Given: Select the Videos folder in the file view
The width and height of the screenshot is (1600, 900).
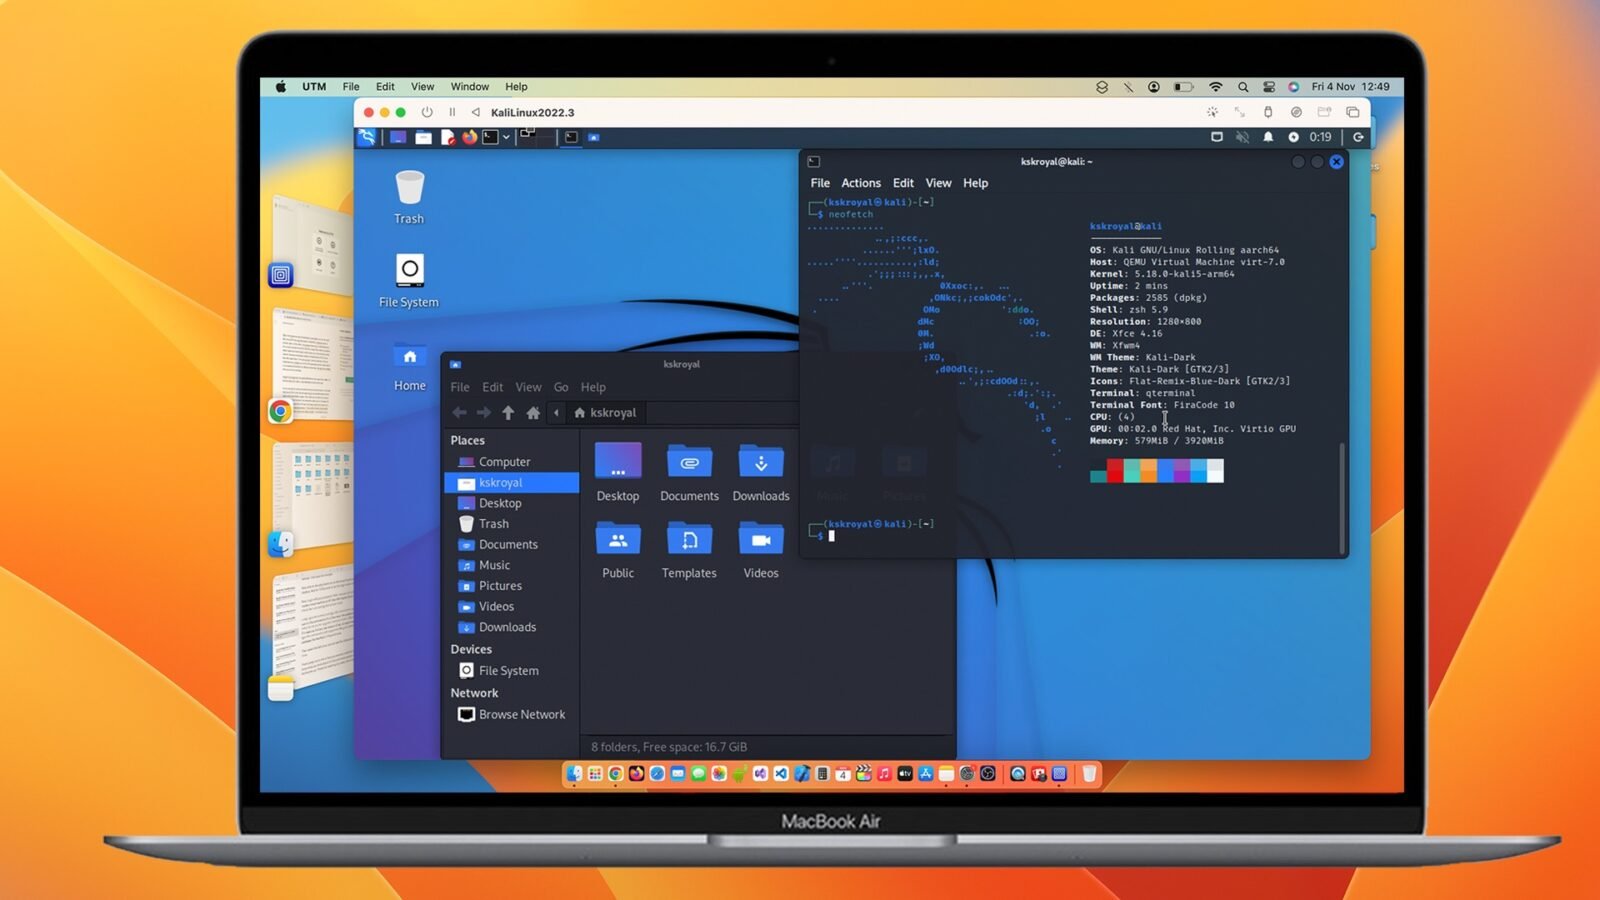Looking at the screenshot, I should point(761,549).
